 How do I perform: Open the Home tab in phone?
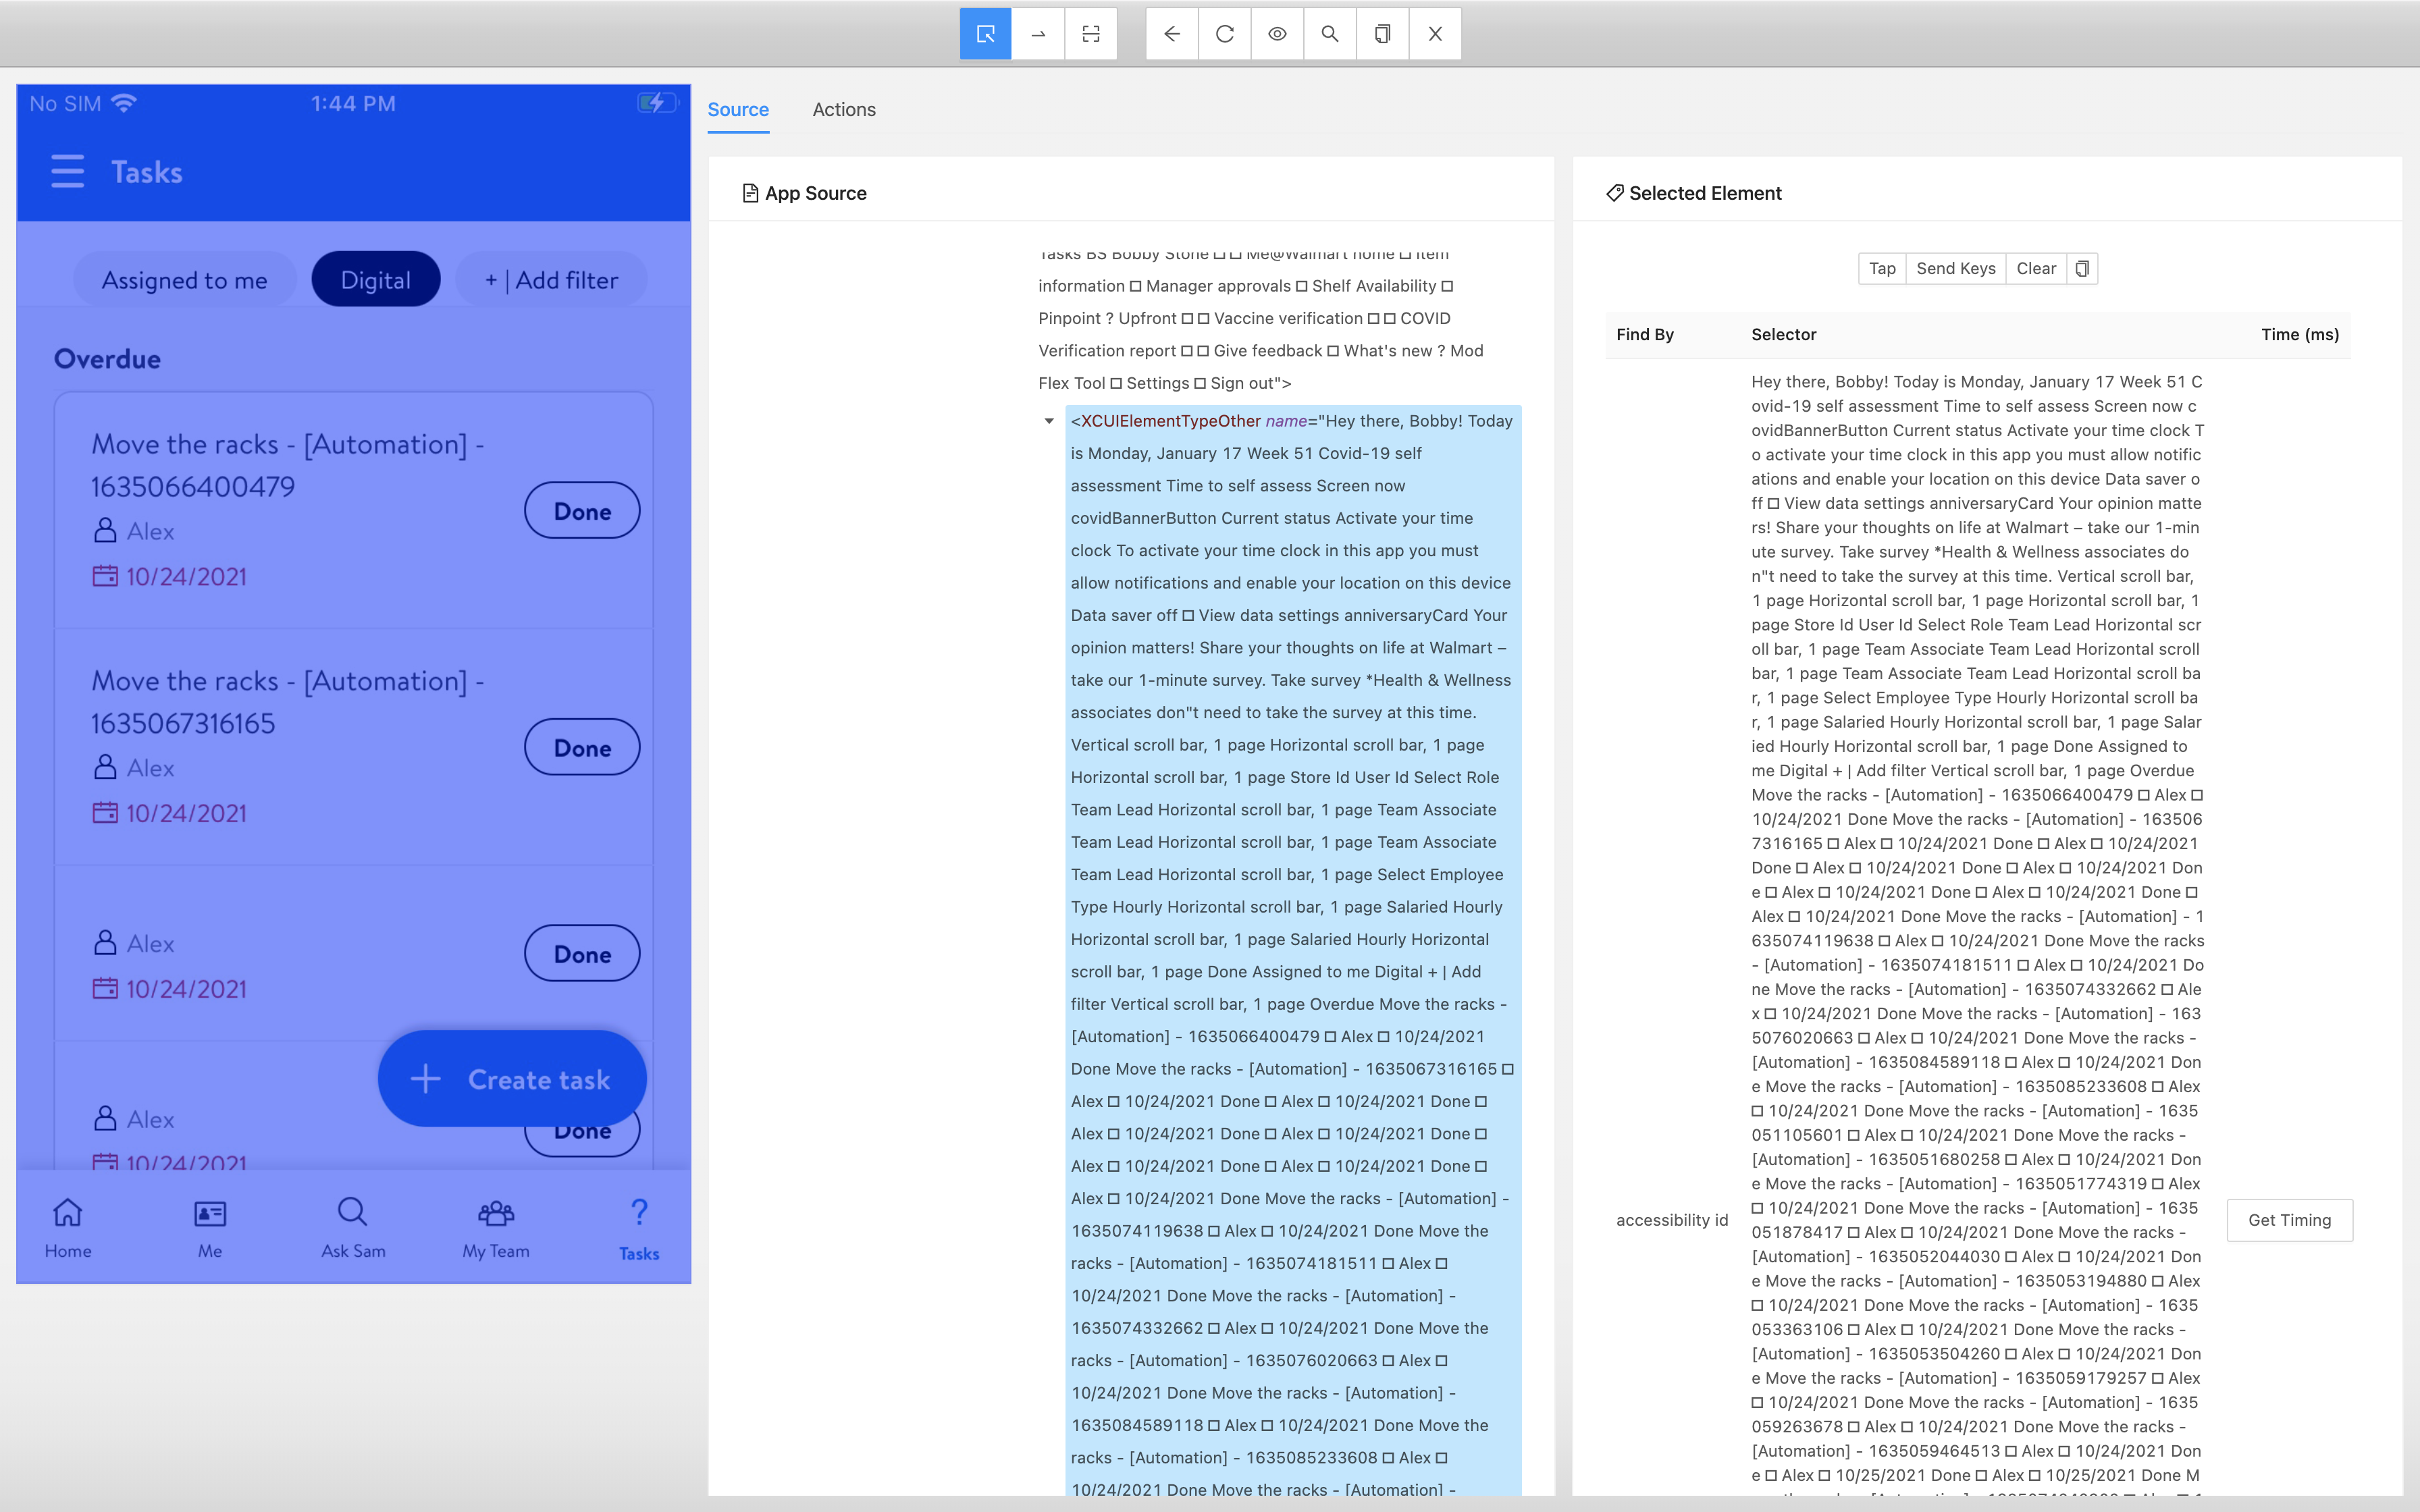[x=68, y=1229]
